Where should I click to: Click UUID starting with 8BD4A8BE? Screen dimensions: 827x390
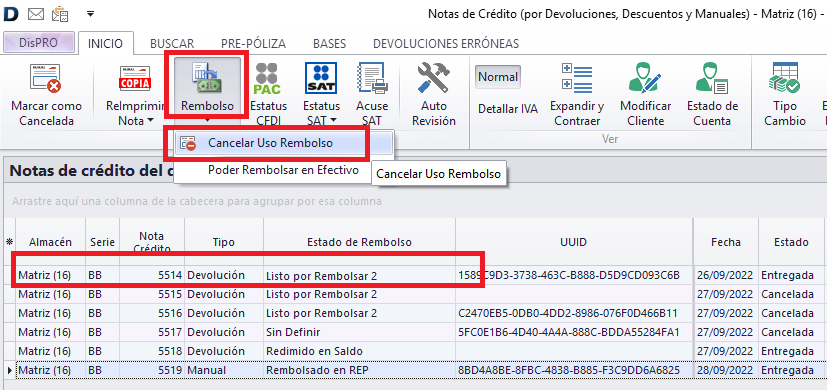pyautogui.click(x=574, y=370)
